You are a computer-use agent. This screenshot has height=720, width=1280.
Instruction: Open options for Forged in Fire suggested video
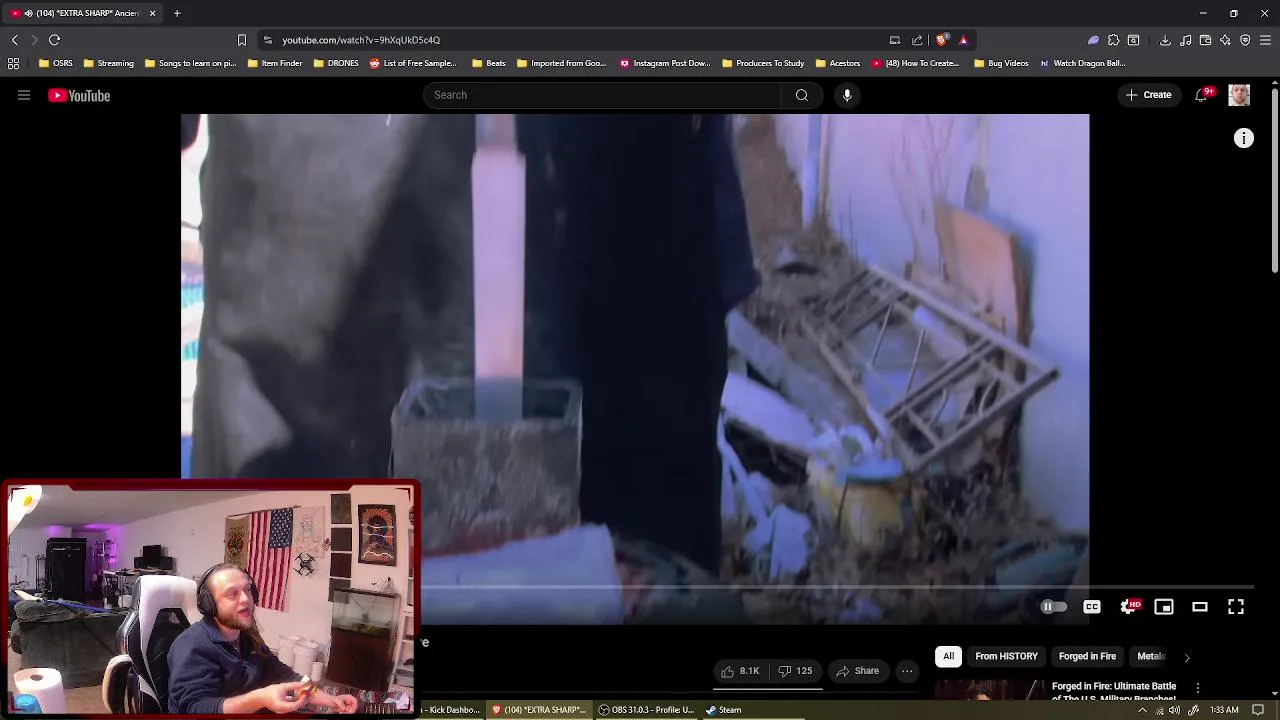[1198, 688]
